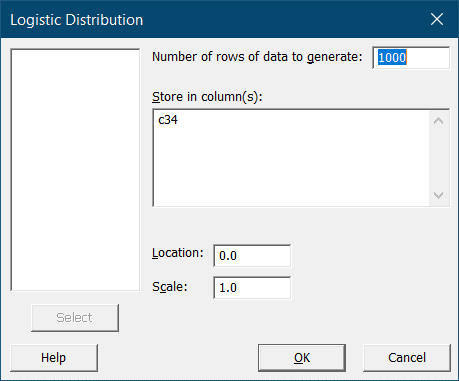Screen dimensions: 459x381
Task: Click the OK button
Action: pos(302,358)
